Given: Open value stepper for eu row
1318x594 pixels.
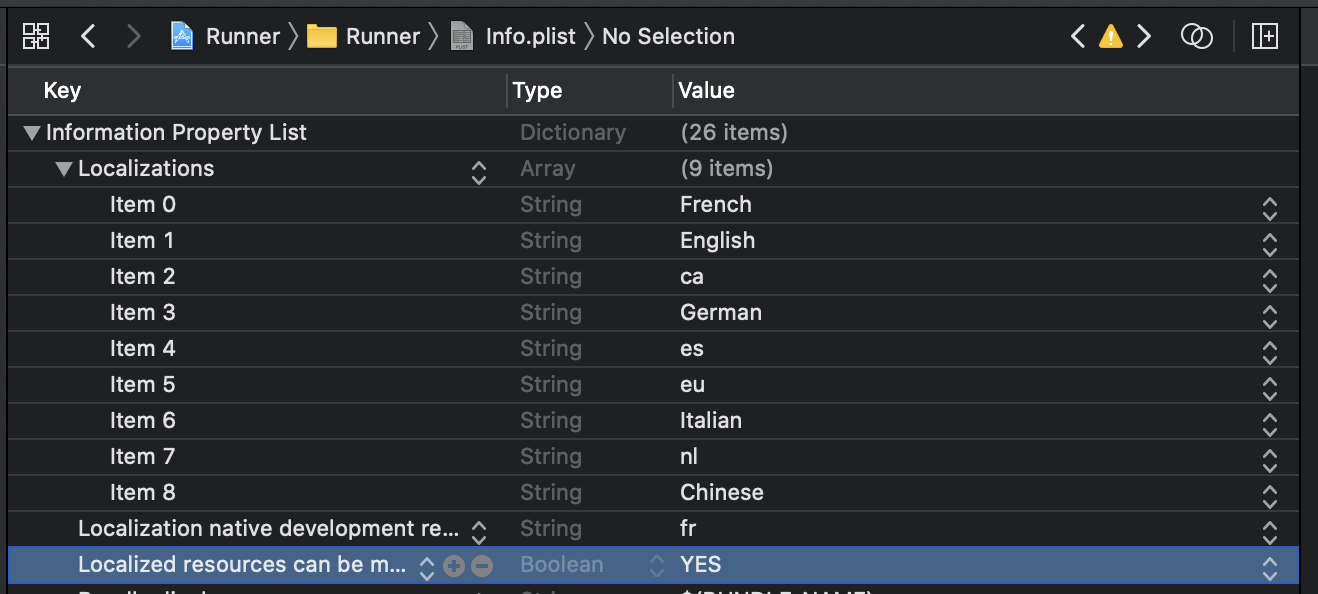Looking at the screenshot, I should point(1270,388).
